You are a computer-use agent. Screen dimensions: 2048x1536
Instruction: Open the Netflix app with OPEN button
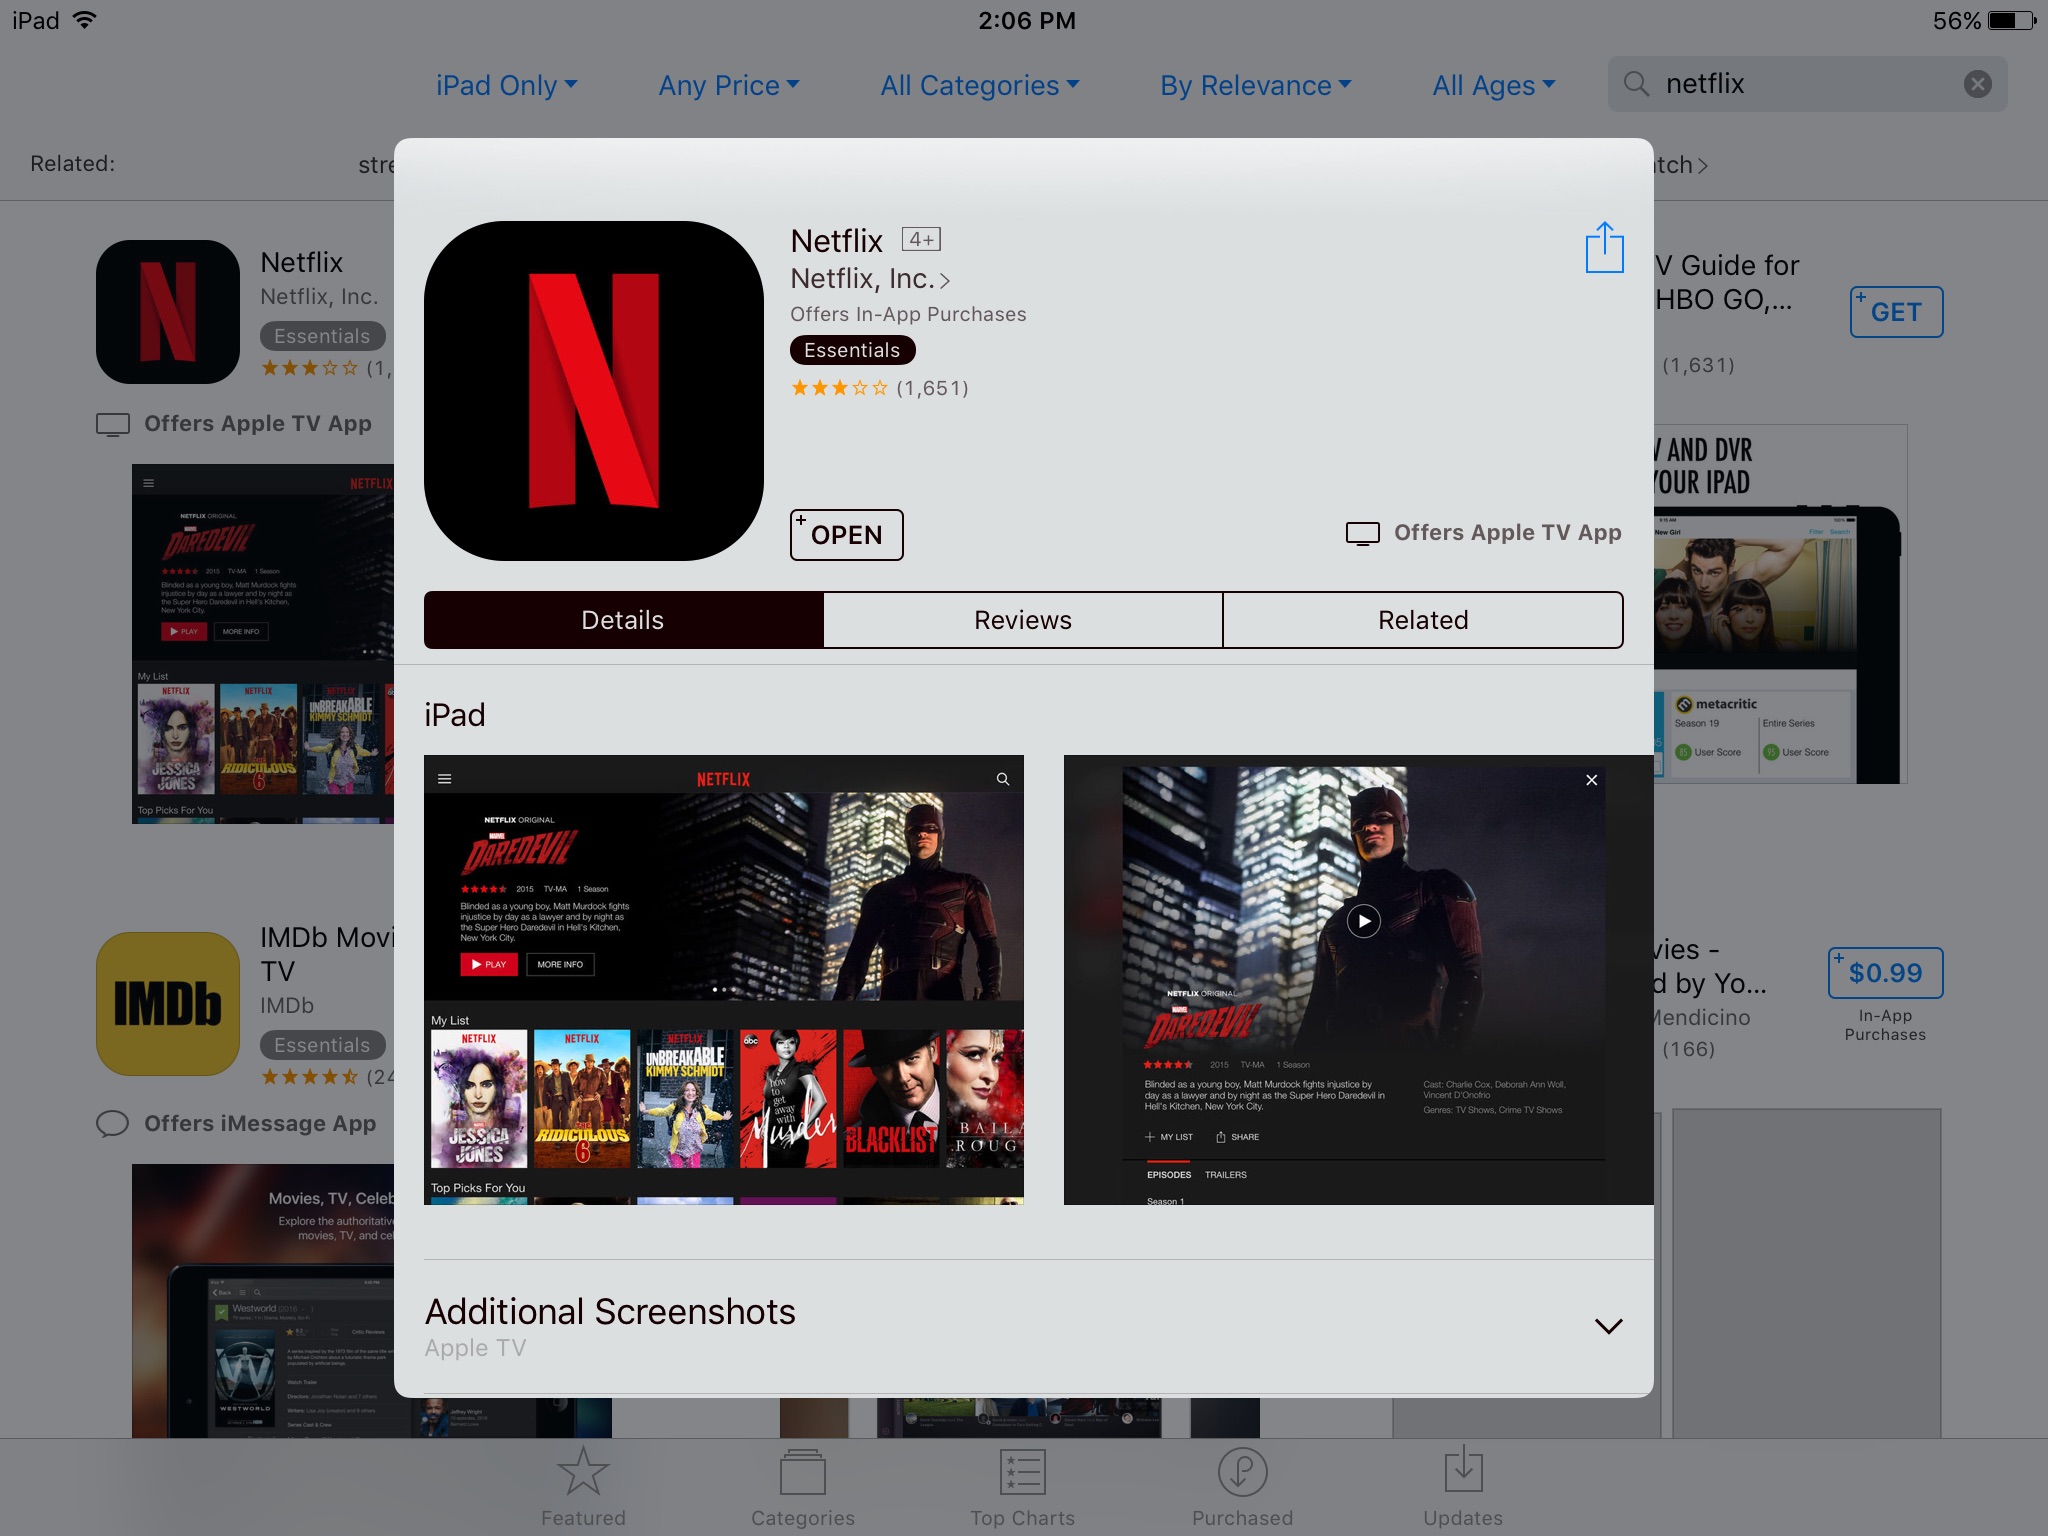click(846, 535)
